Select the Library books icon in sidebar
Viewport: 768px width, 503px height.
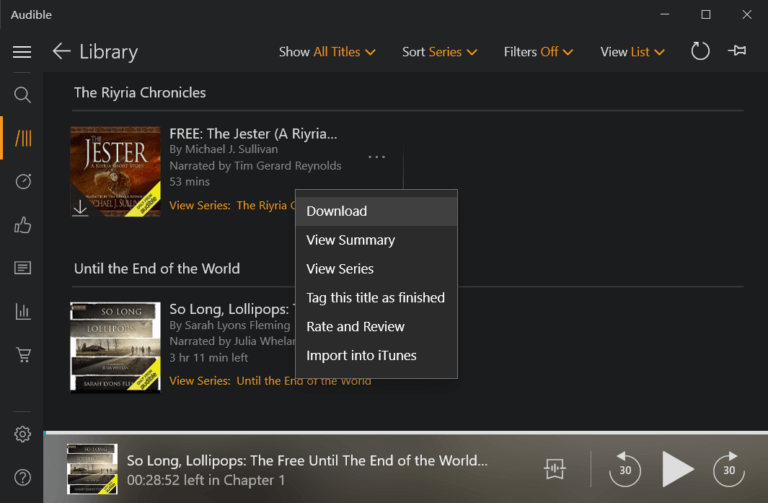coord(23,138)
